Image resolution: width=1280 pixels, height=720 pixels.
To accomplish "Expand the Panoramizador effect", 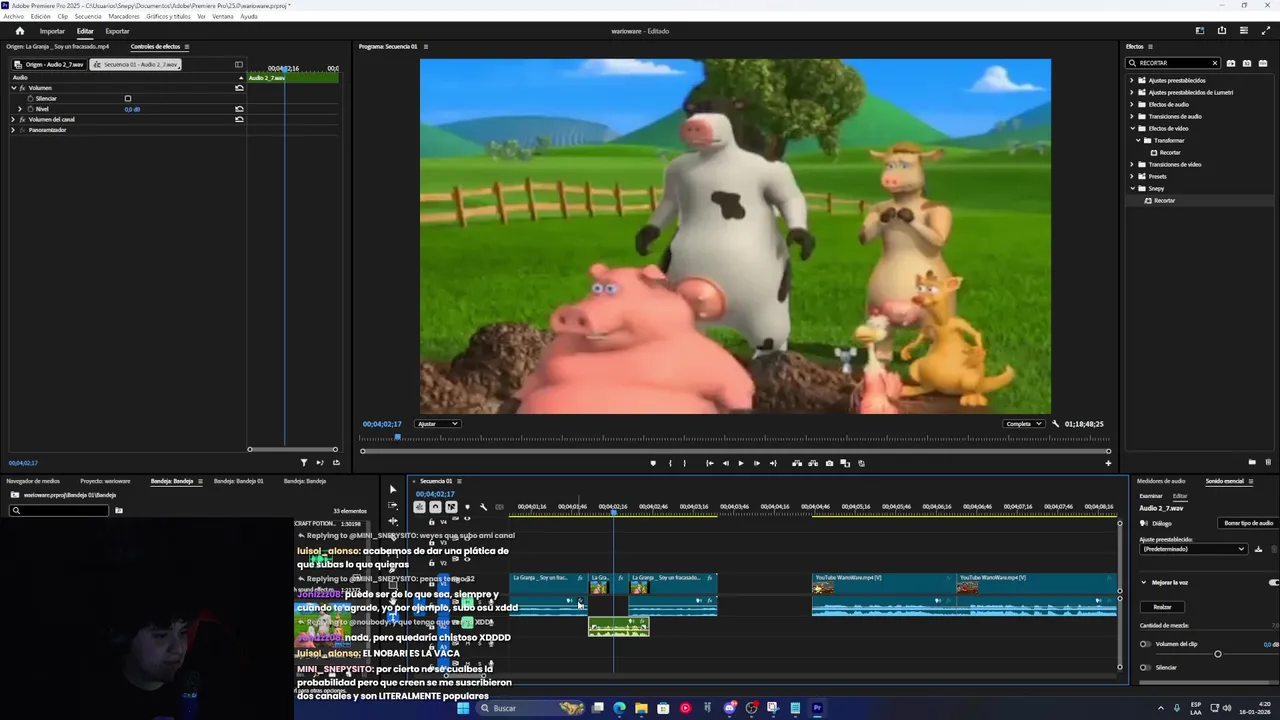I will 13,130.
